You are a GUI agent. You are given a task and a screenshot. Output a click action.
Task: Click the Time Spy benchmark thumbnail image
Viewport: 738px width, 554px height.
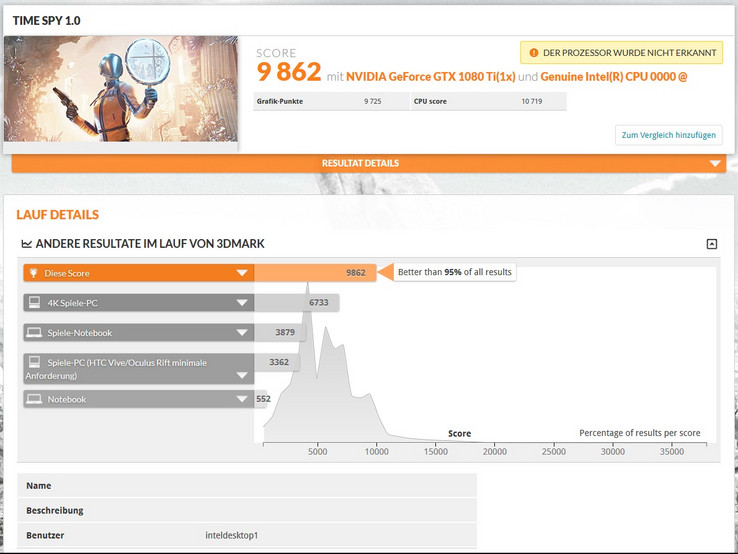click(x=121, y=89)
